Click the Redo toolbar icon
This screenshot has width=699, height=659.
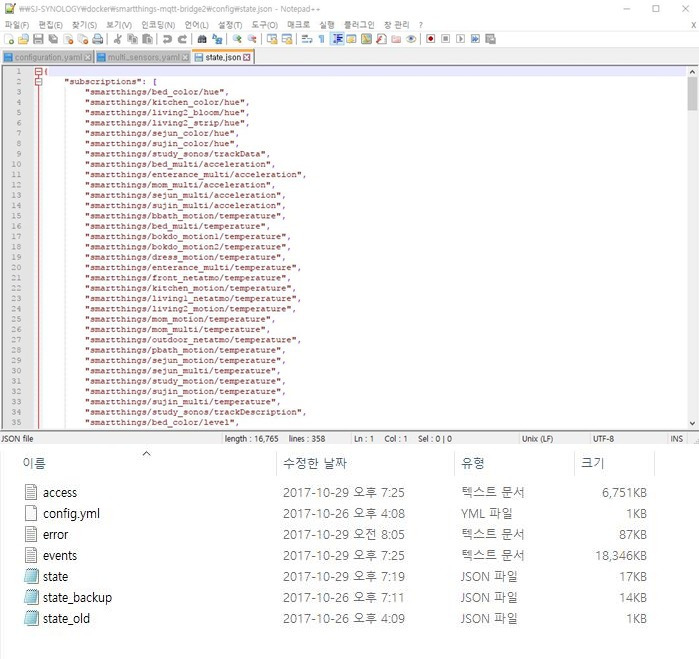coord(182,39)
